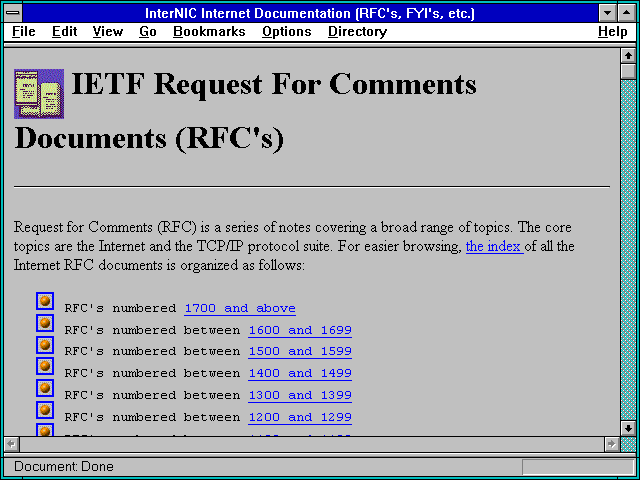Click the 'Document: Done' status text
This screenshot has height=480, width=640.
click(x=64, y=467)
